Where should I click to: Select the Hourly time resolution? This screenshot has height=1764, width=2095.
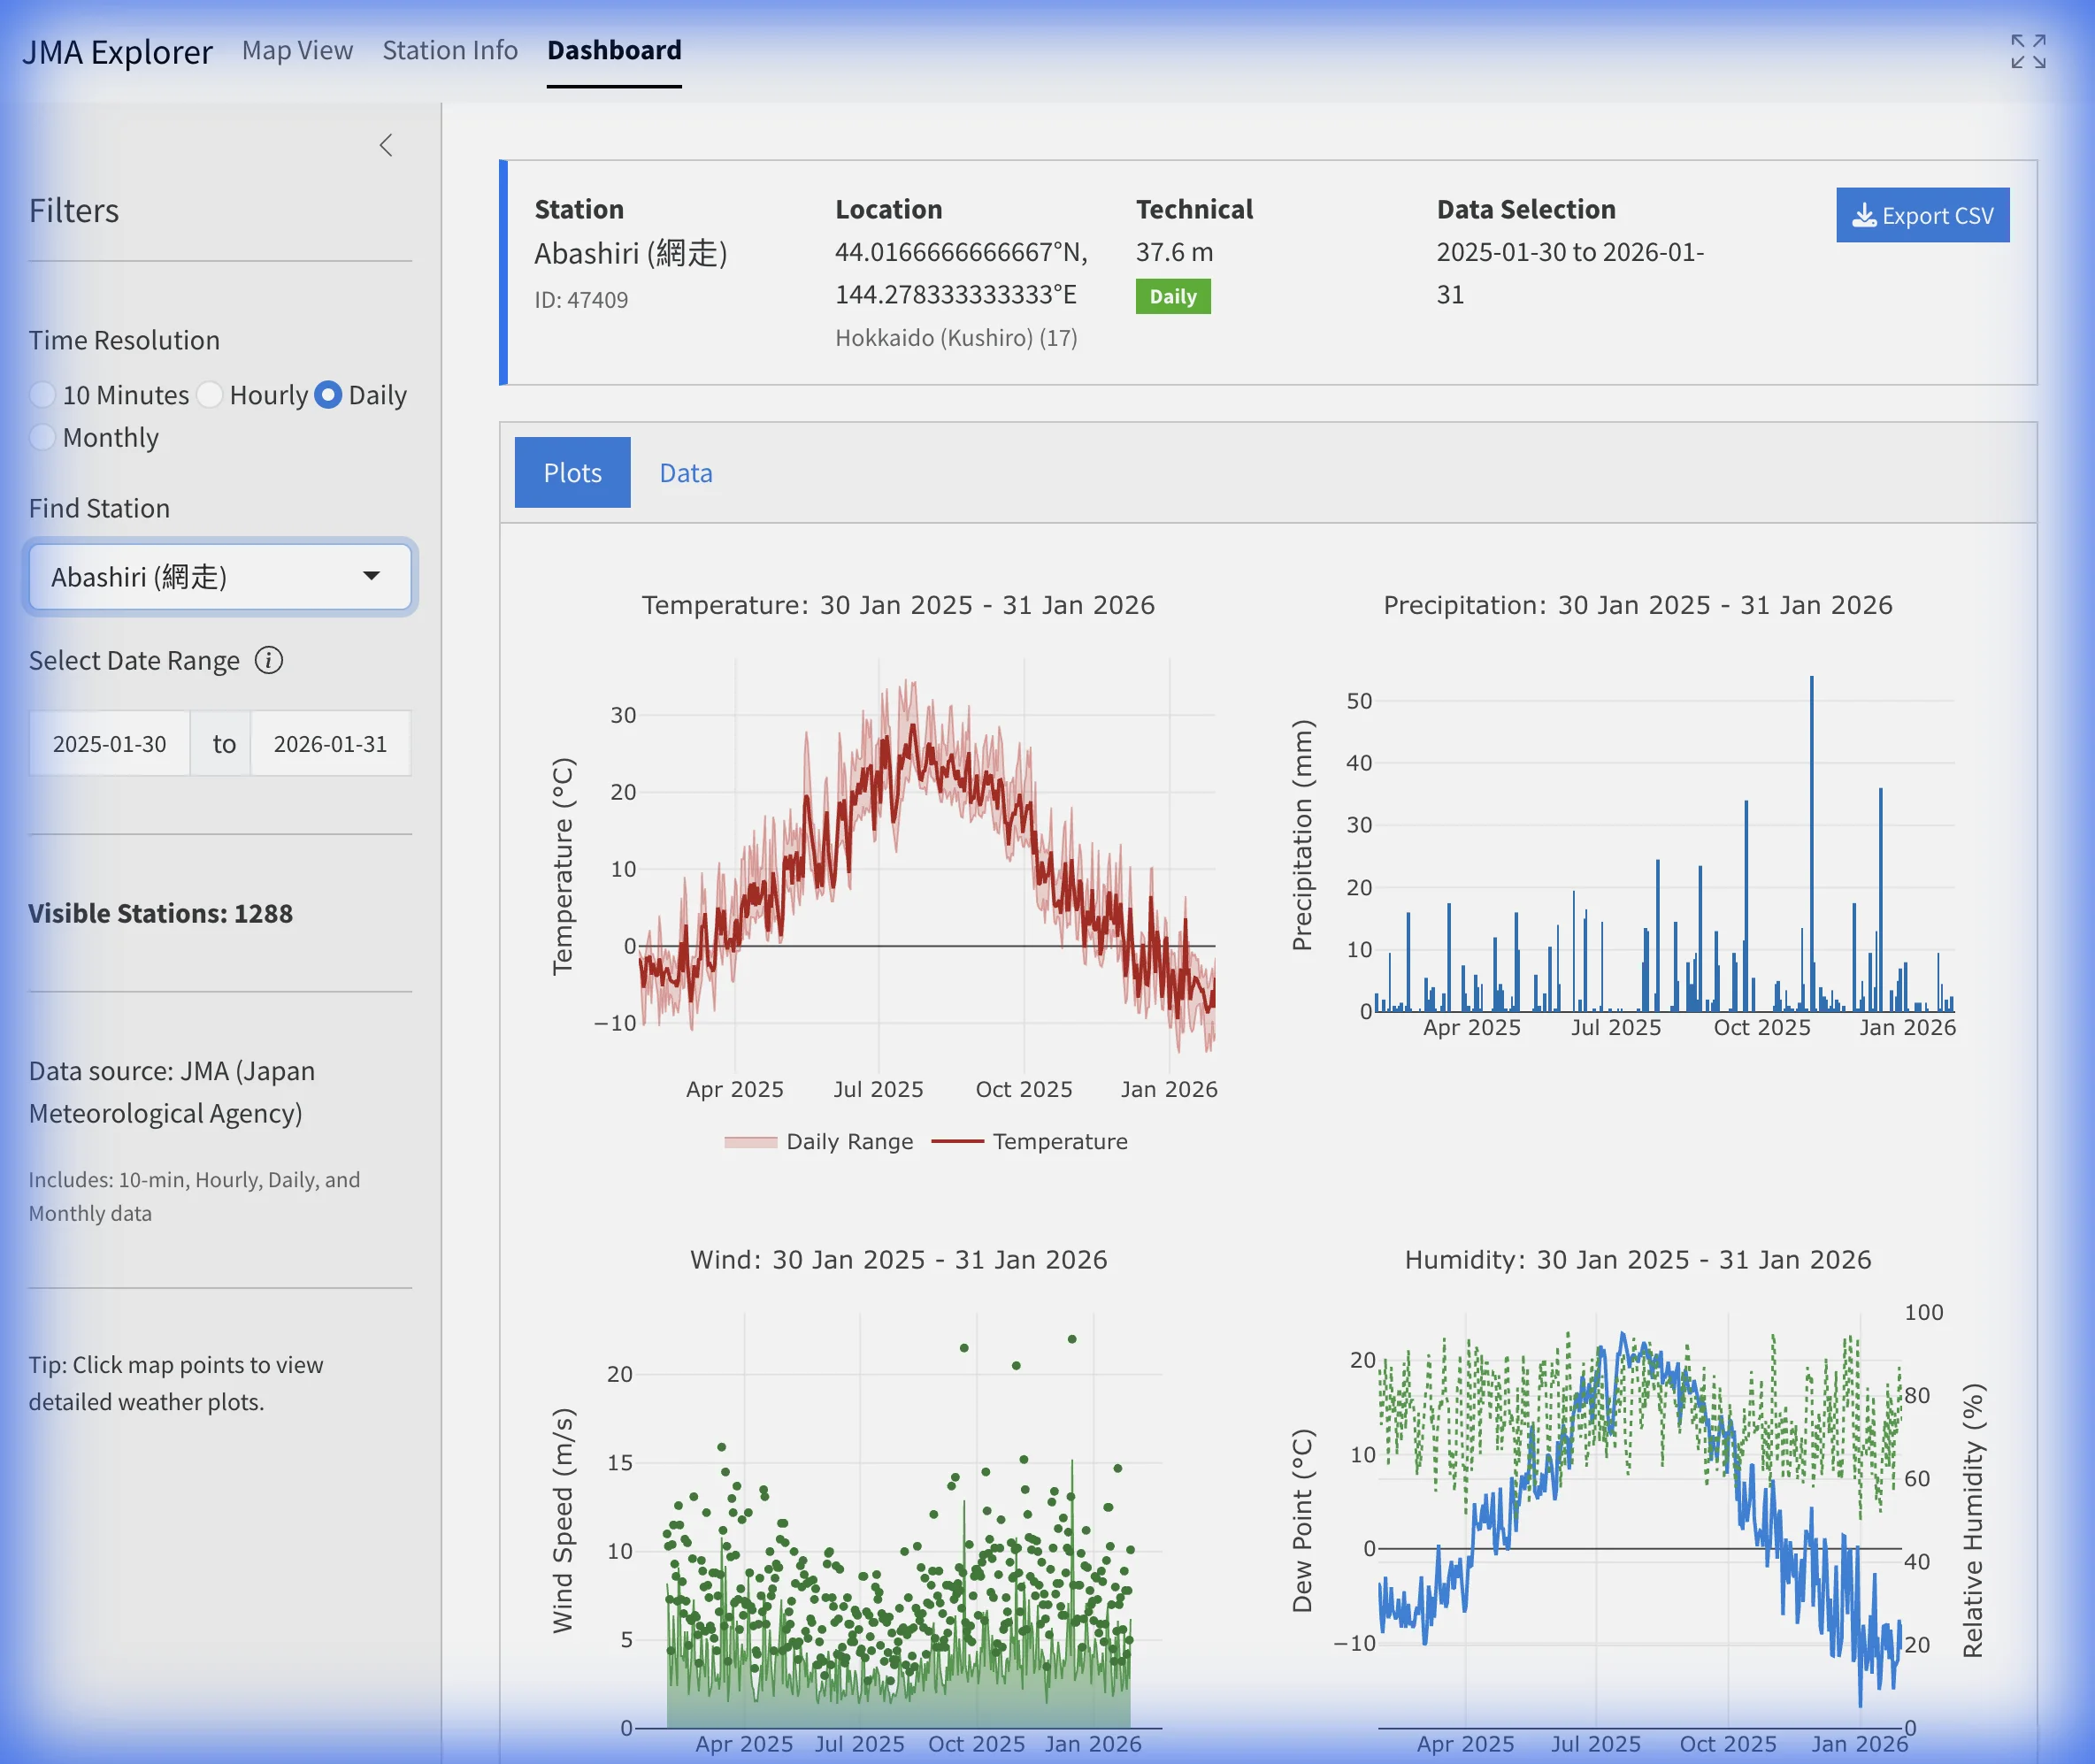point(210,395)
